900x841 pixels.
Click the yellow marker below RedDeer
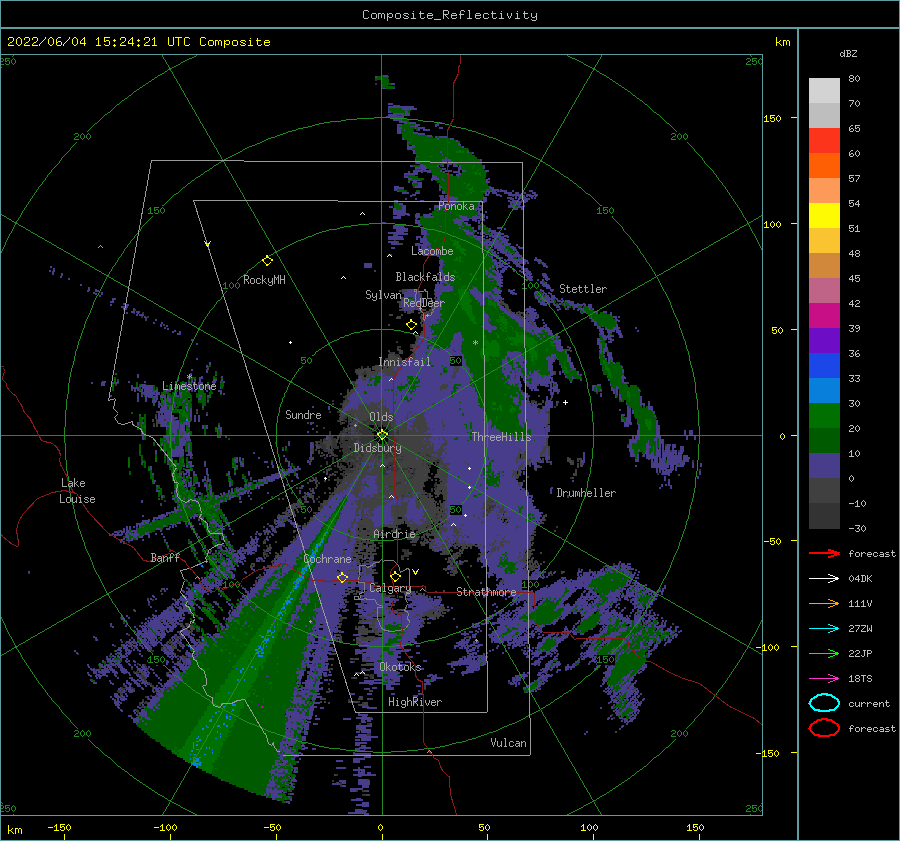pyautogui.click(x=411, y=325)
